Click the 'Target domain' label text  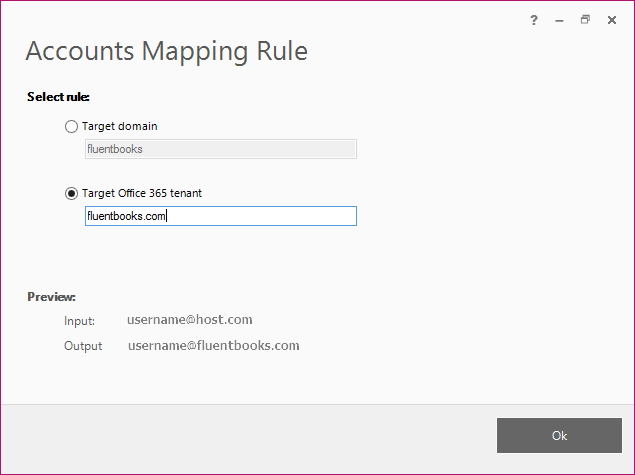pyautogui.click(x=119, y=126)
